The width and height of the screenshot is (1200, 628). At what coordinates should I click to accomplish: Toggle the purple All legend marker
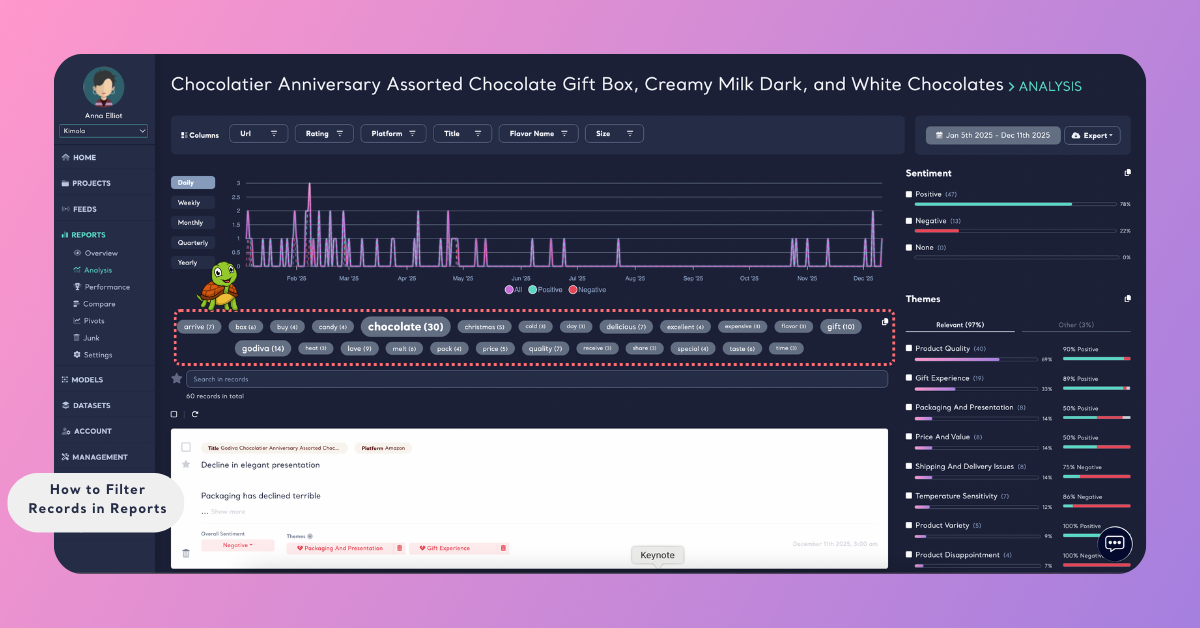click(508, 290)
